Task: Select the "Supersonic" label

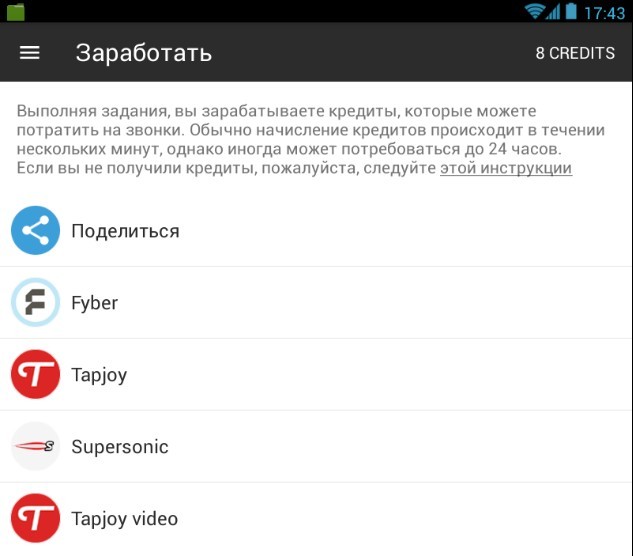Action: [120, 447]
